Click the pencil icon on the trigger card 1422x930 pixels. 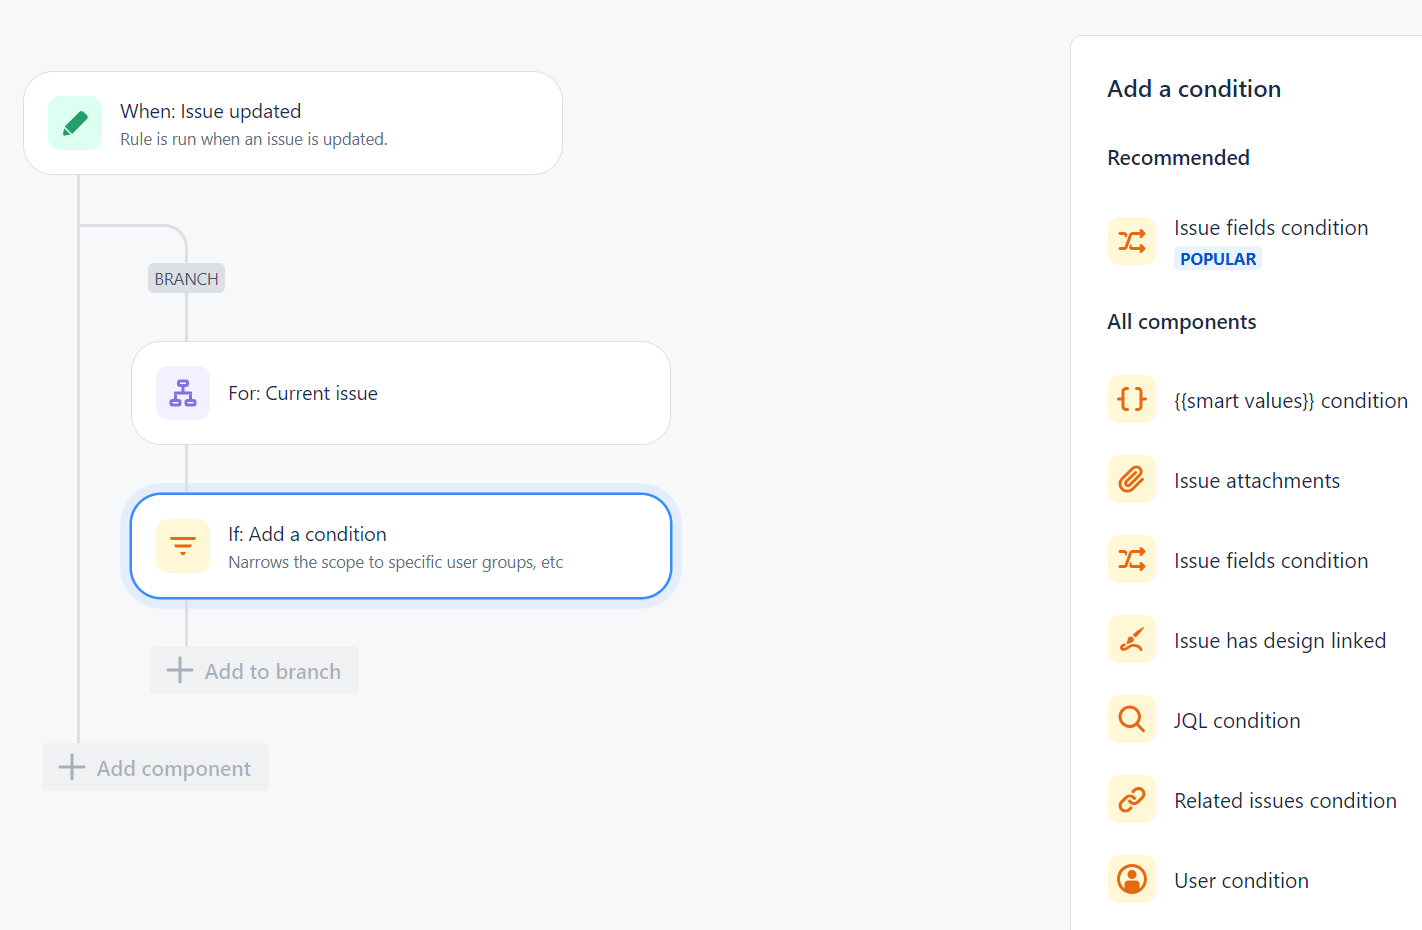point(75,122)
